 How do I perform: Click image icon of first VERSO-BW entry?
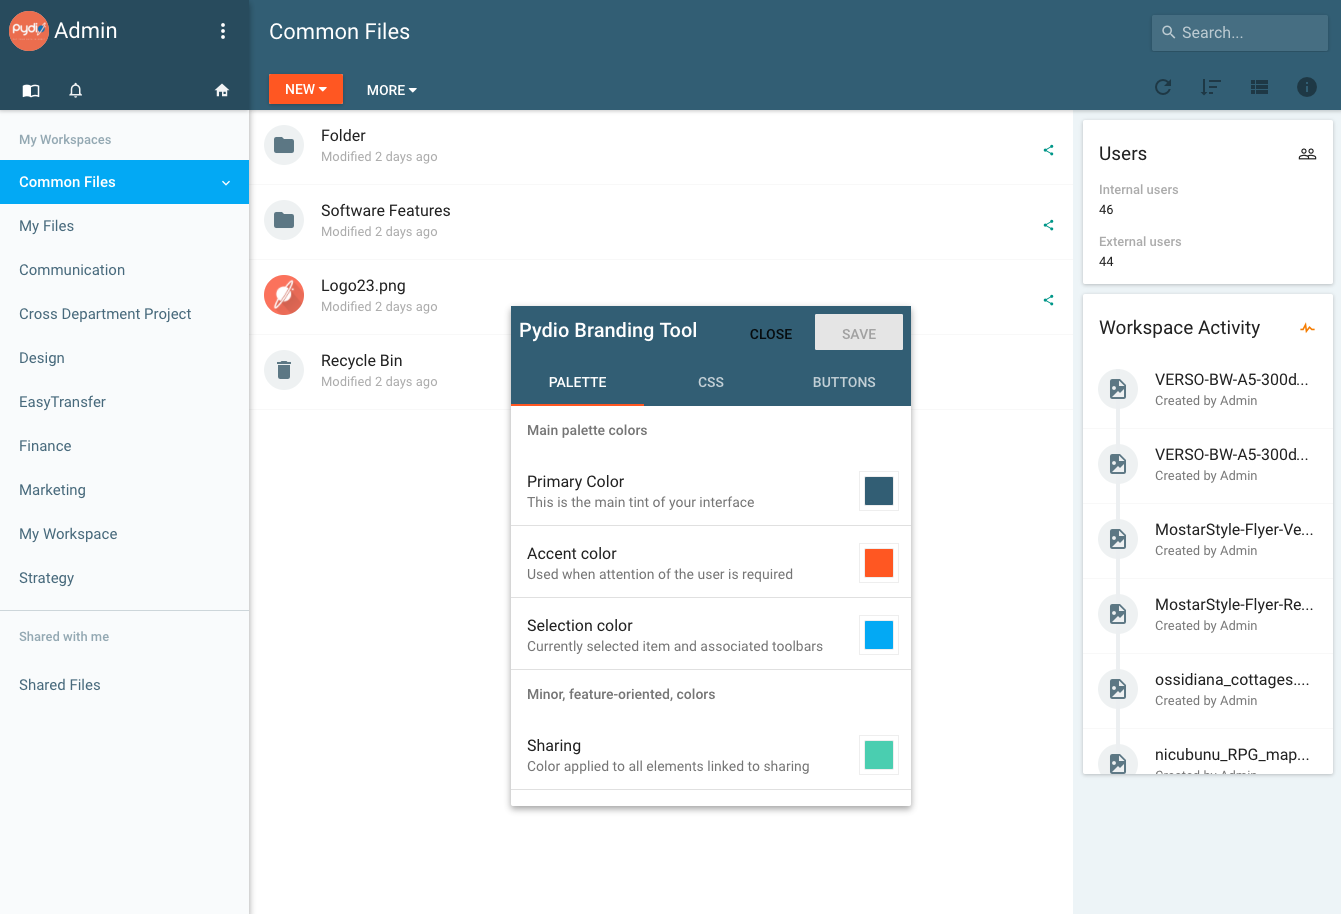(x=1118, y=389)
